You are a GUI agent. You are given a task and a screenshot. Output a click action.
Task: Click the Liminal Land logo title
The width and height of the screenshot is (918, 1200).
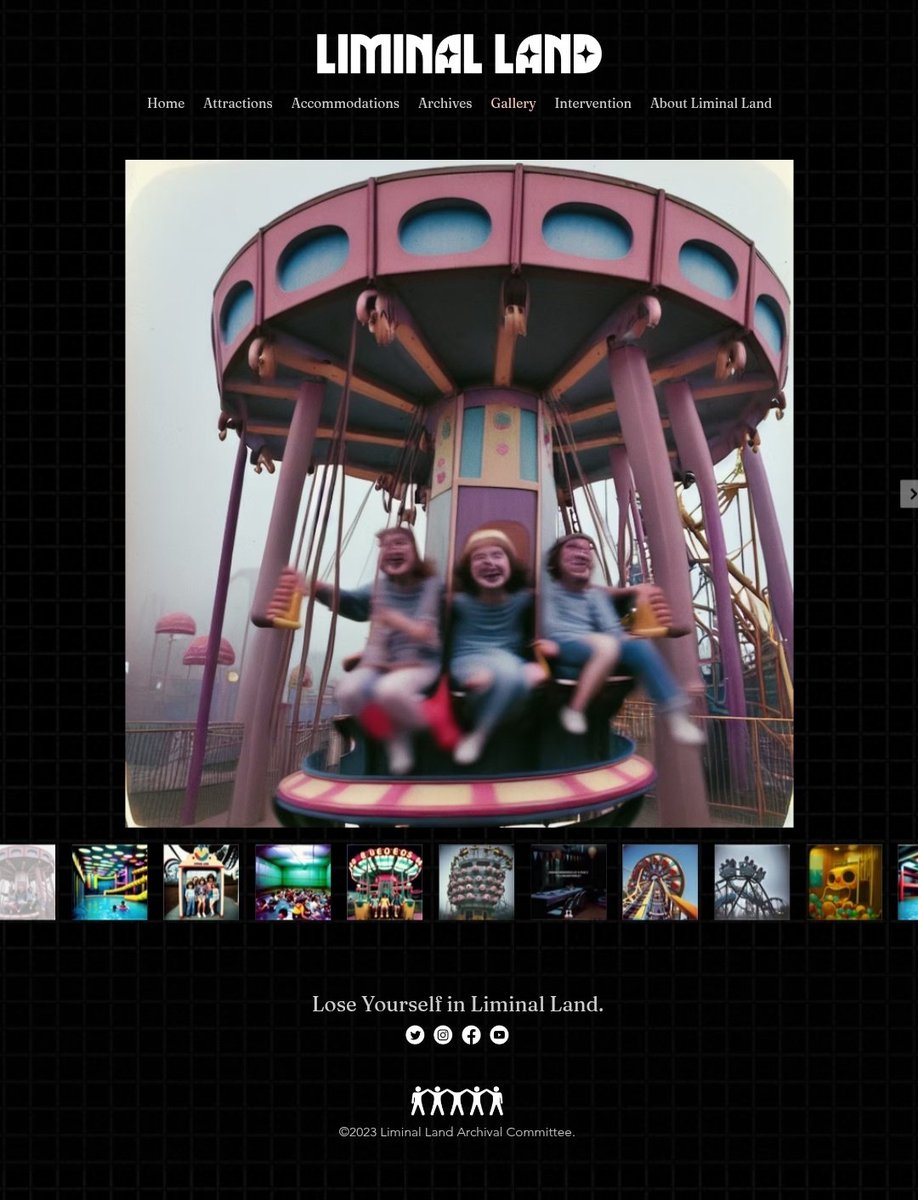[459, 54]
